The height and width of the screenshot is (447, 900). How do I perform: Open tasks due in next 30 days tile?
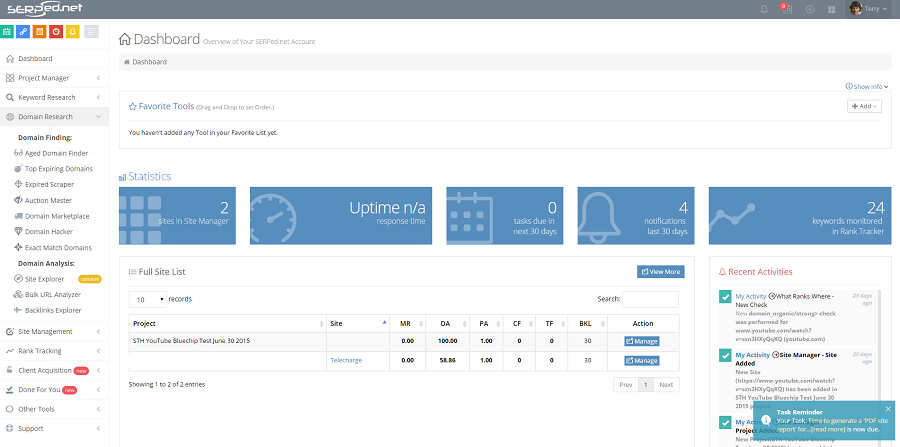pyautogui.click(x=505, y=216)
